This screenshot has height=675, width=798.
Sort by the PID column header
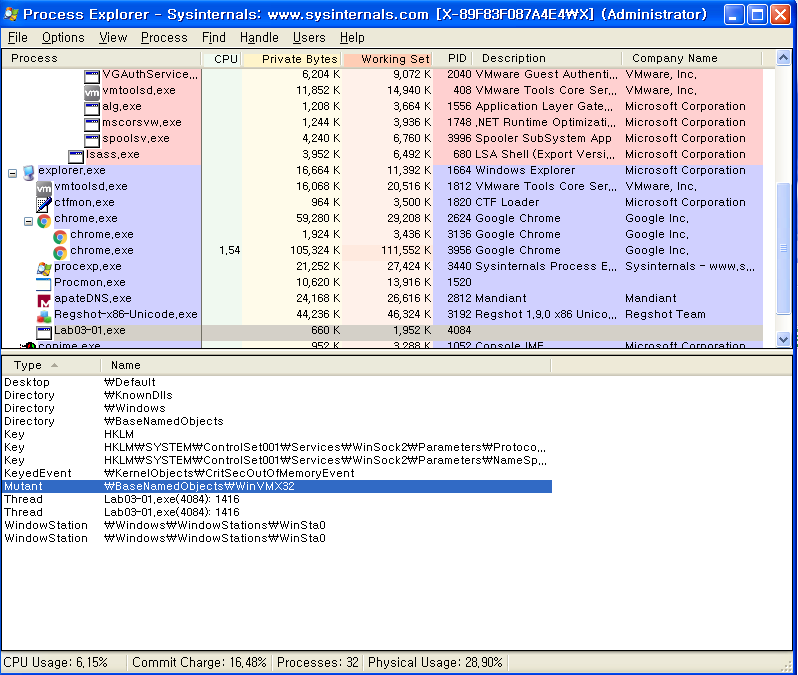coord(454,59)
